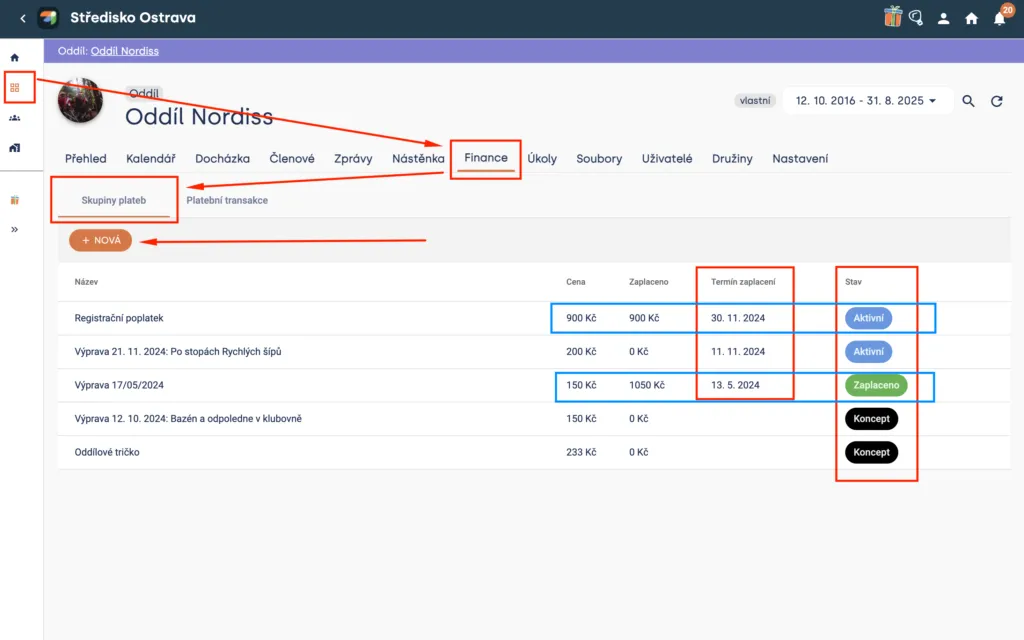Click the + NOVÁ button
The height and width of the screenshot is (640, 1024).
(x=101, y=240)
